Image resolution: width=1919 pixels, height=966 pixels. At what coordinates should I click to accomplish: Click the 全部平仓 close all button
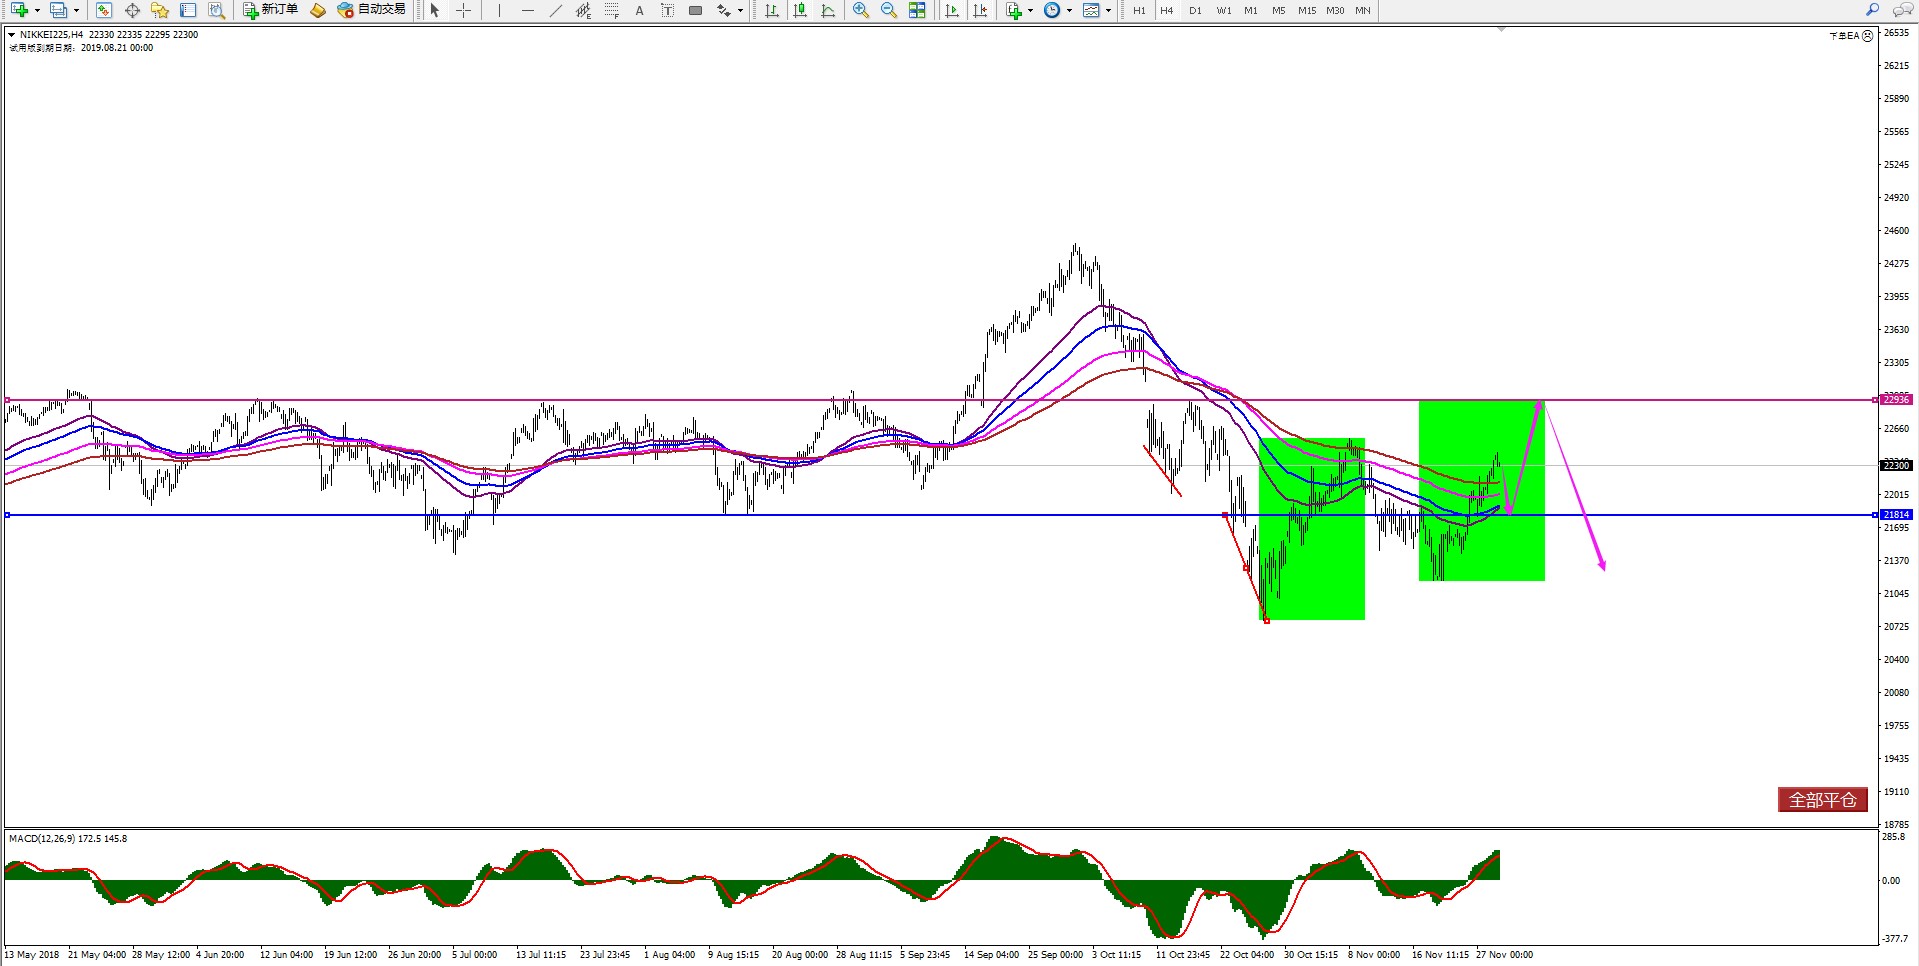coord(1823,800)
